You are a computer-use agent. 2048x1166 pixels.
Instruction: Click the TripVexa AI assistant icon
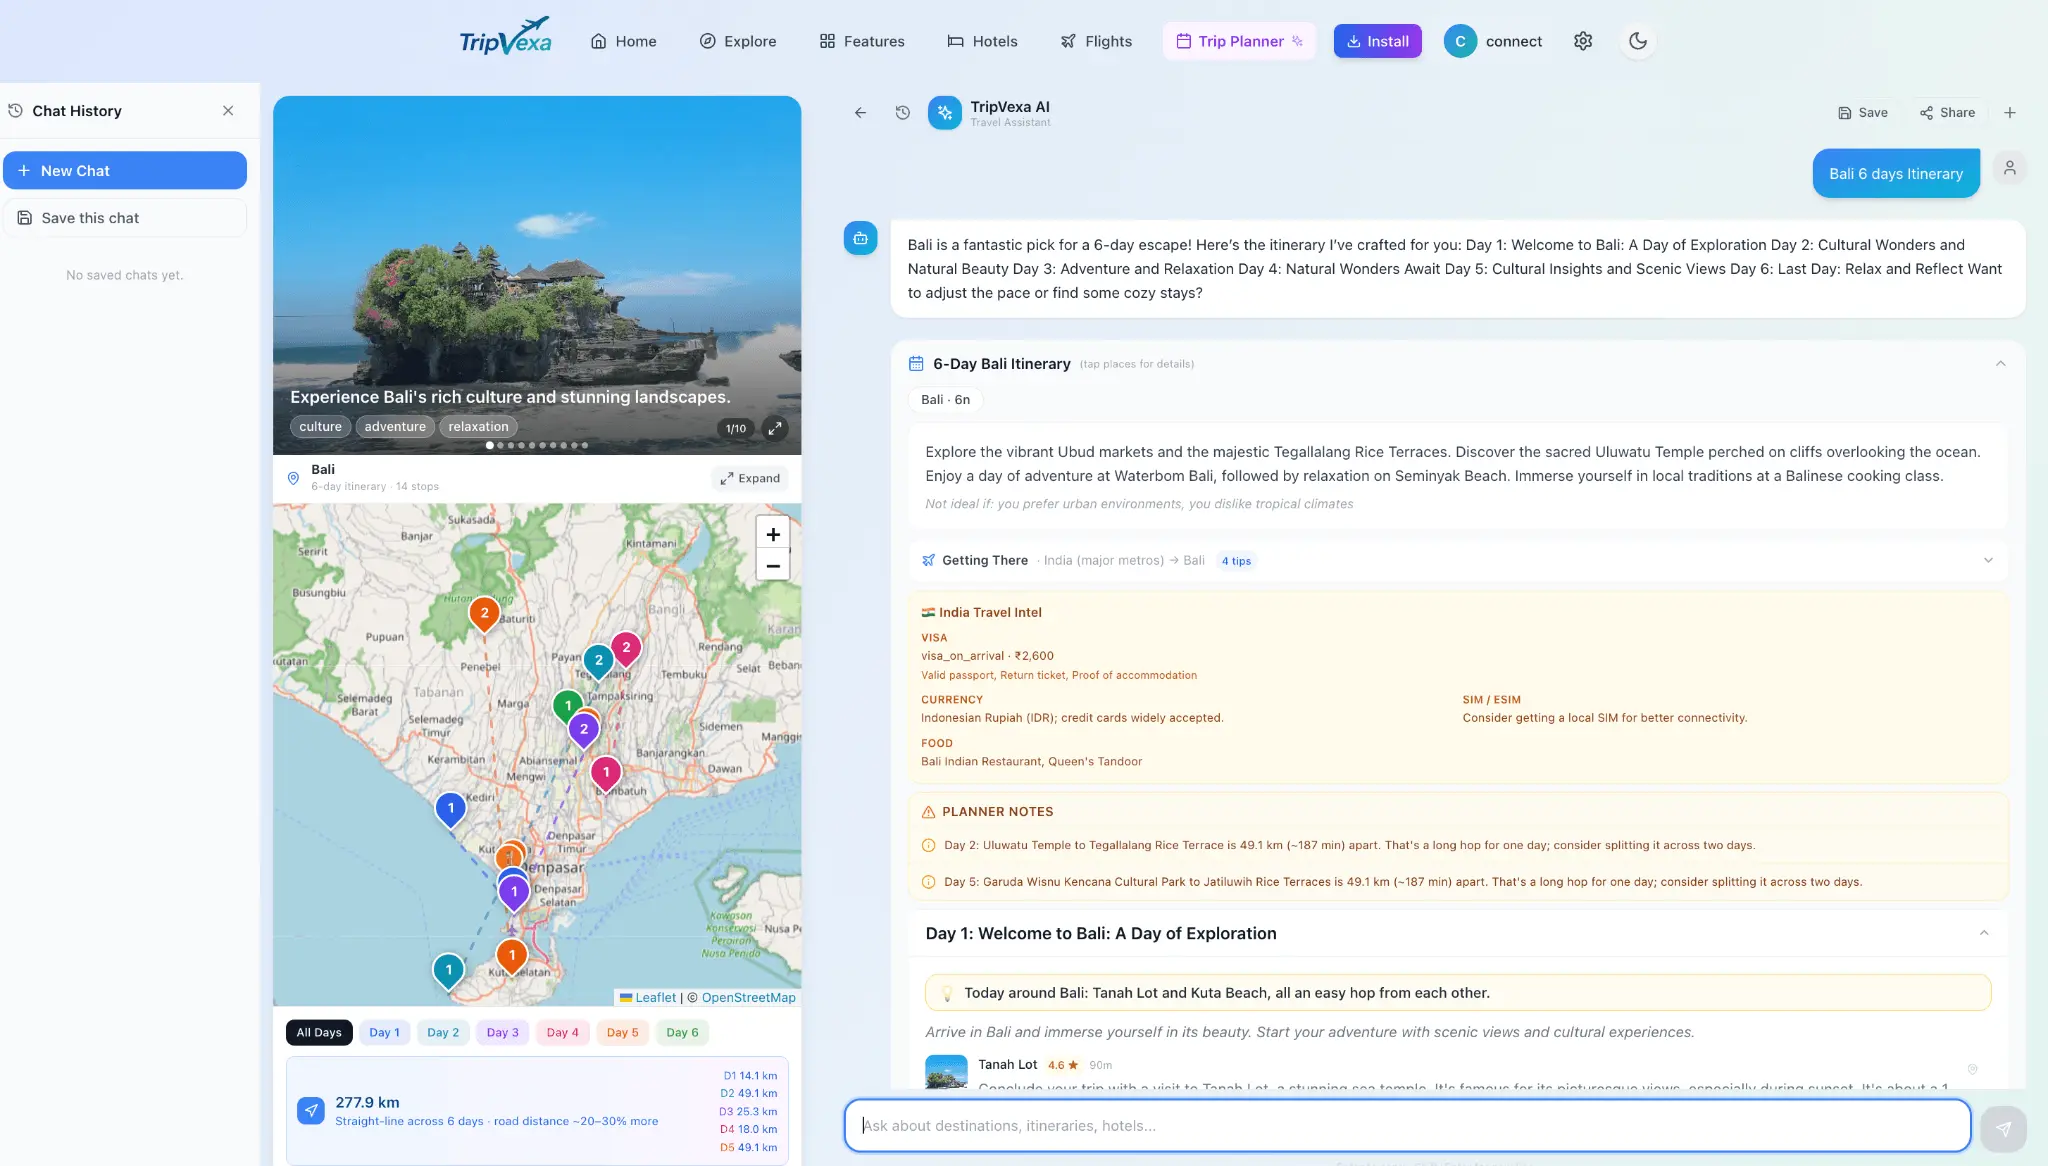944,113
